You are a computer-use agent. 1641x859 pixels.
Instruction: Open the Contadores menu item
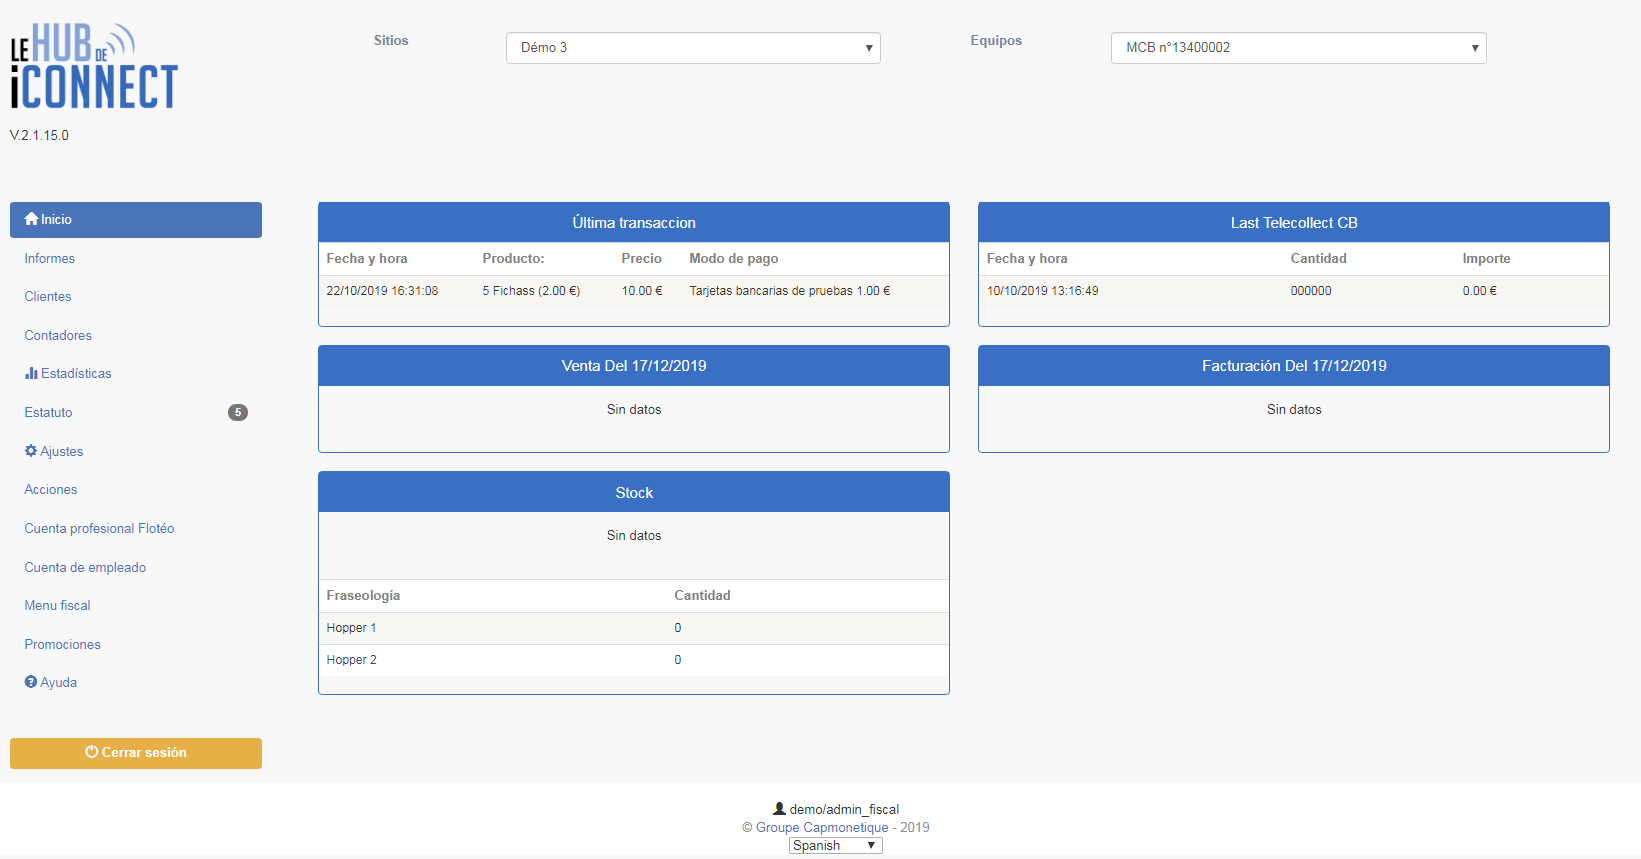coord(58,335)
